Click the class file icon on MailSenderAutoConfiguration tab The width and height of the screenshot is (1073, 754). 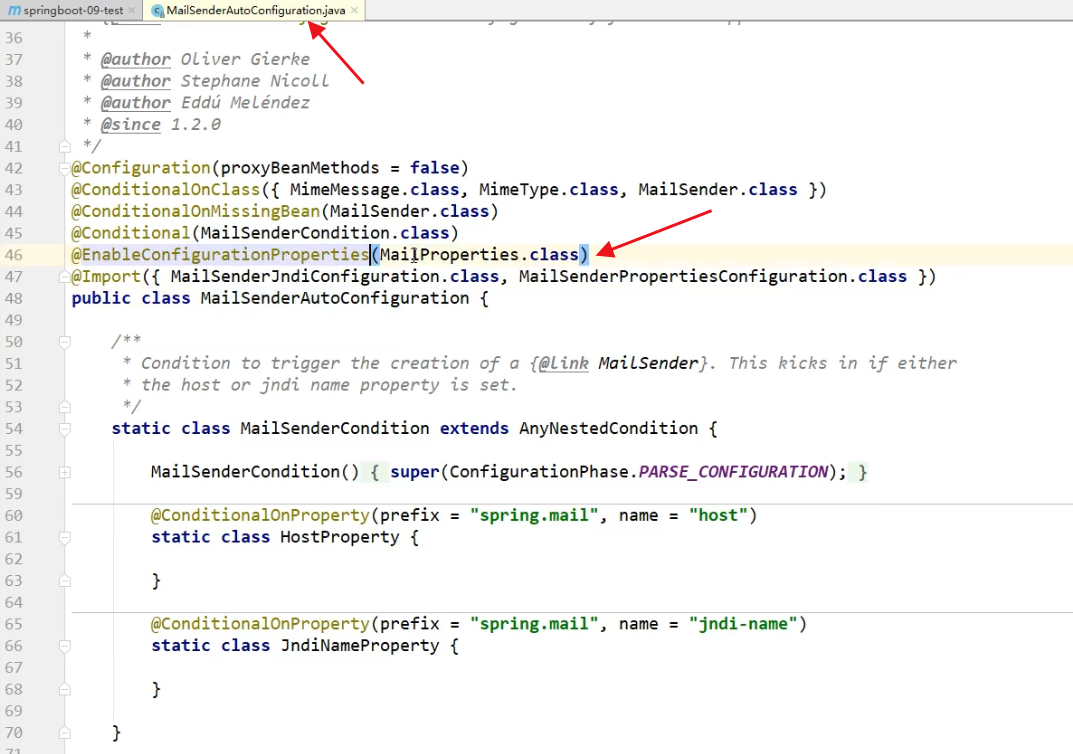157,10
